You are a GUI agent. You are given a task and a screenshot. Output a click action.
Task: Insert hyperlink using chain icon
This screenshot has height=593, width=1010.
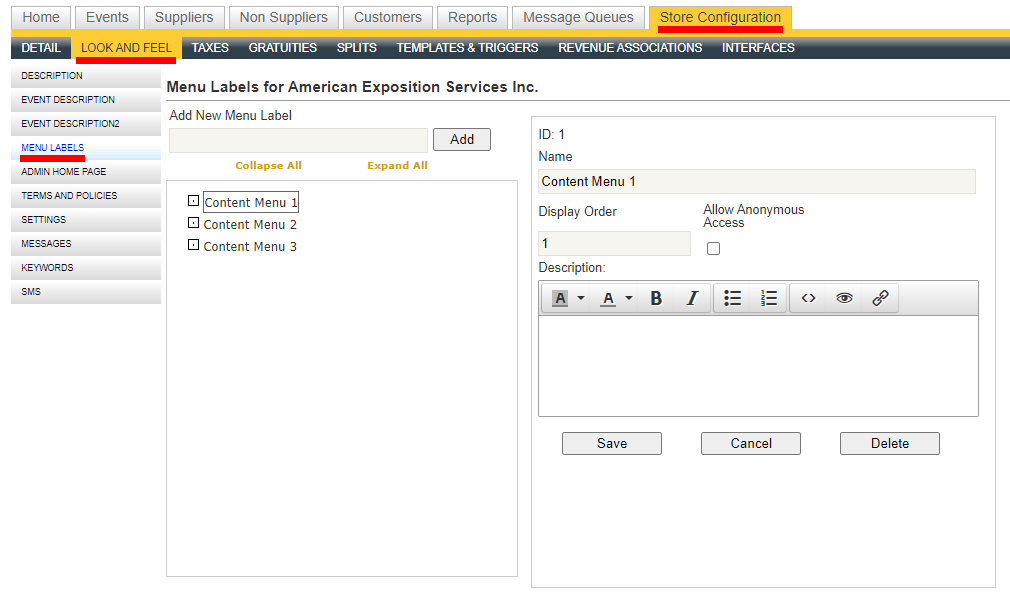click(880, 298)
